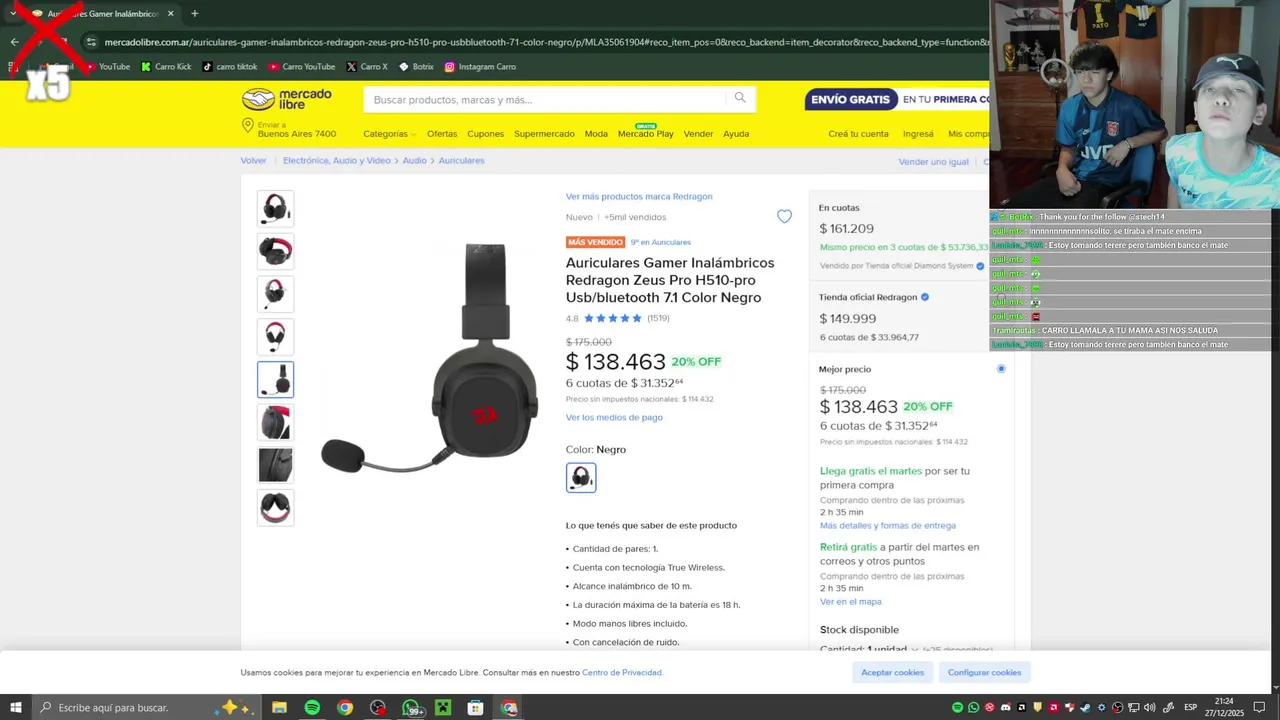Select the Negro color swatch

click(x=581, y=477)
